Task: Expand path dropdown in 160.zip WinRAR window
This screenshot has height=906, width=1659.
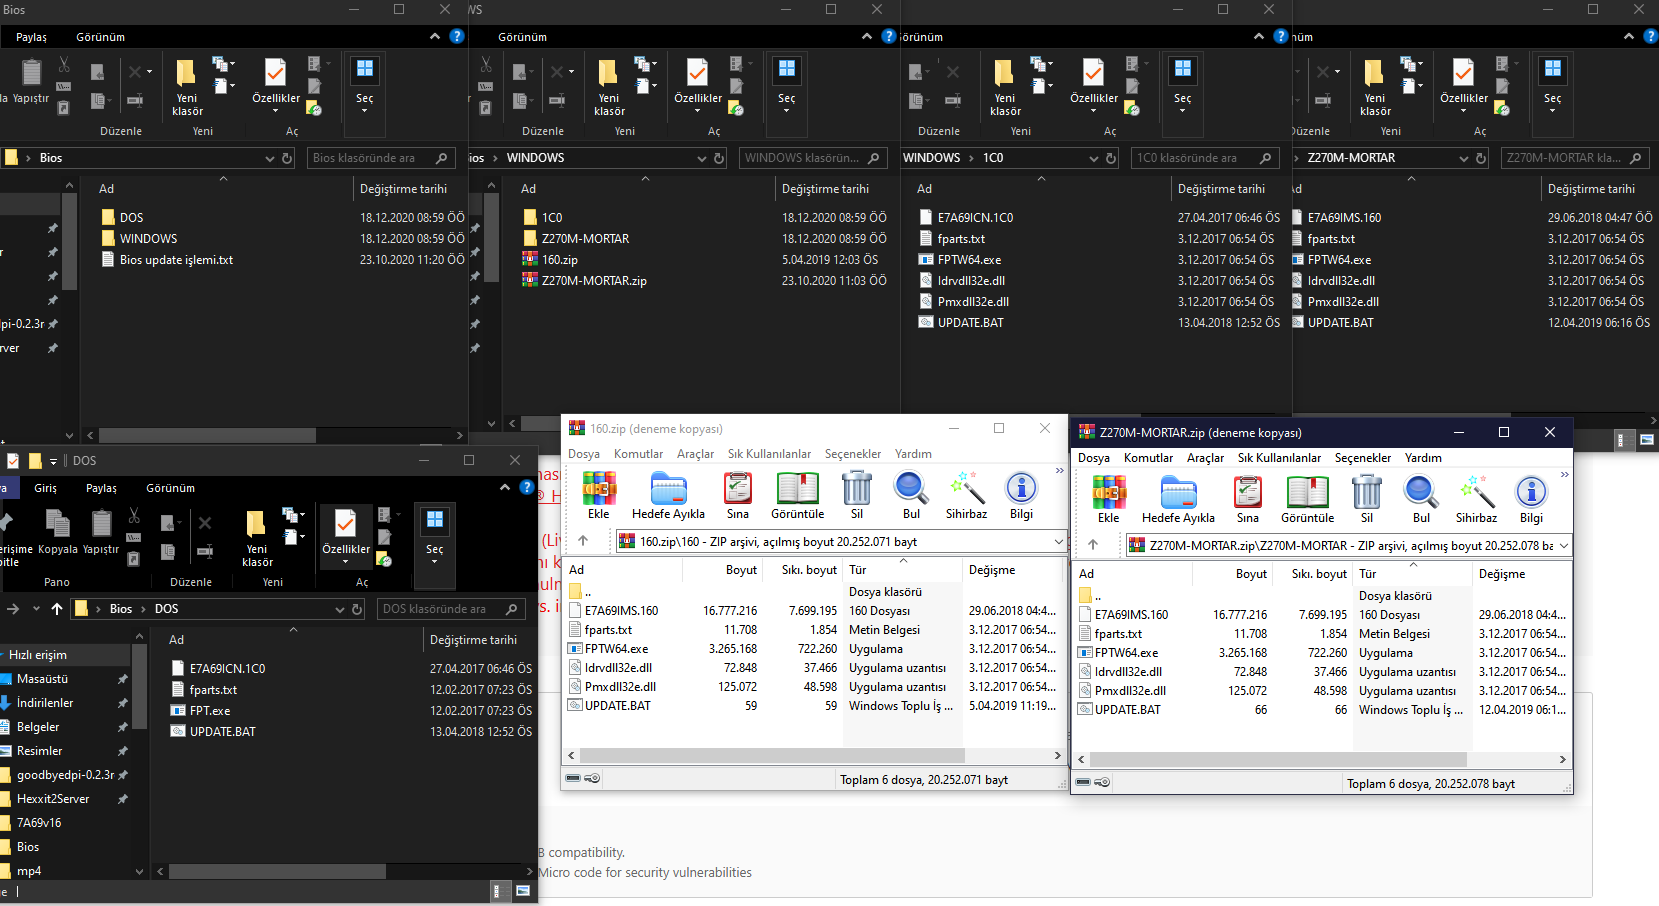Action: pyautogui.click(x=1059, y=541)
